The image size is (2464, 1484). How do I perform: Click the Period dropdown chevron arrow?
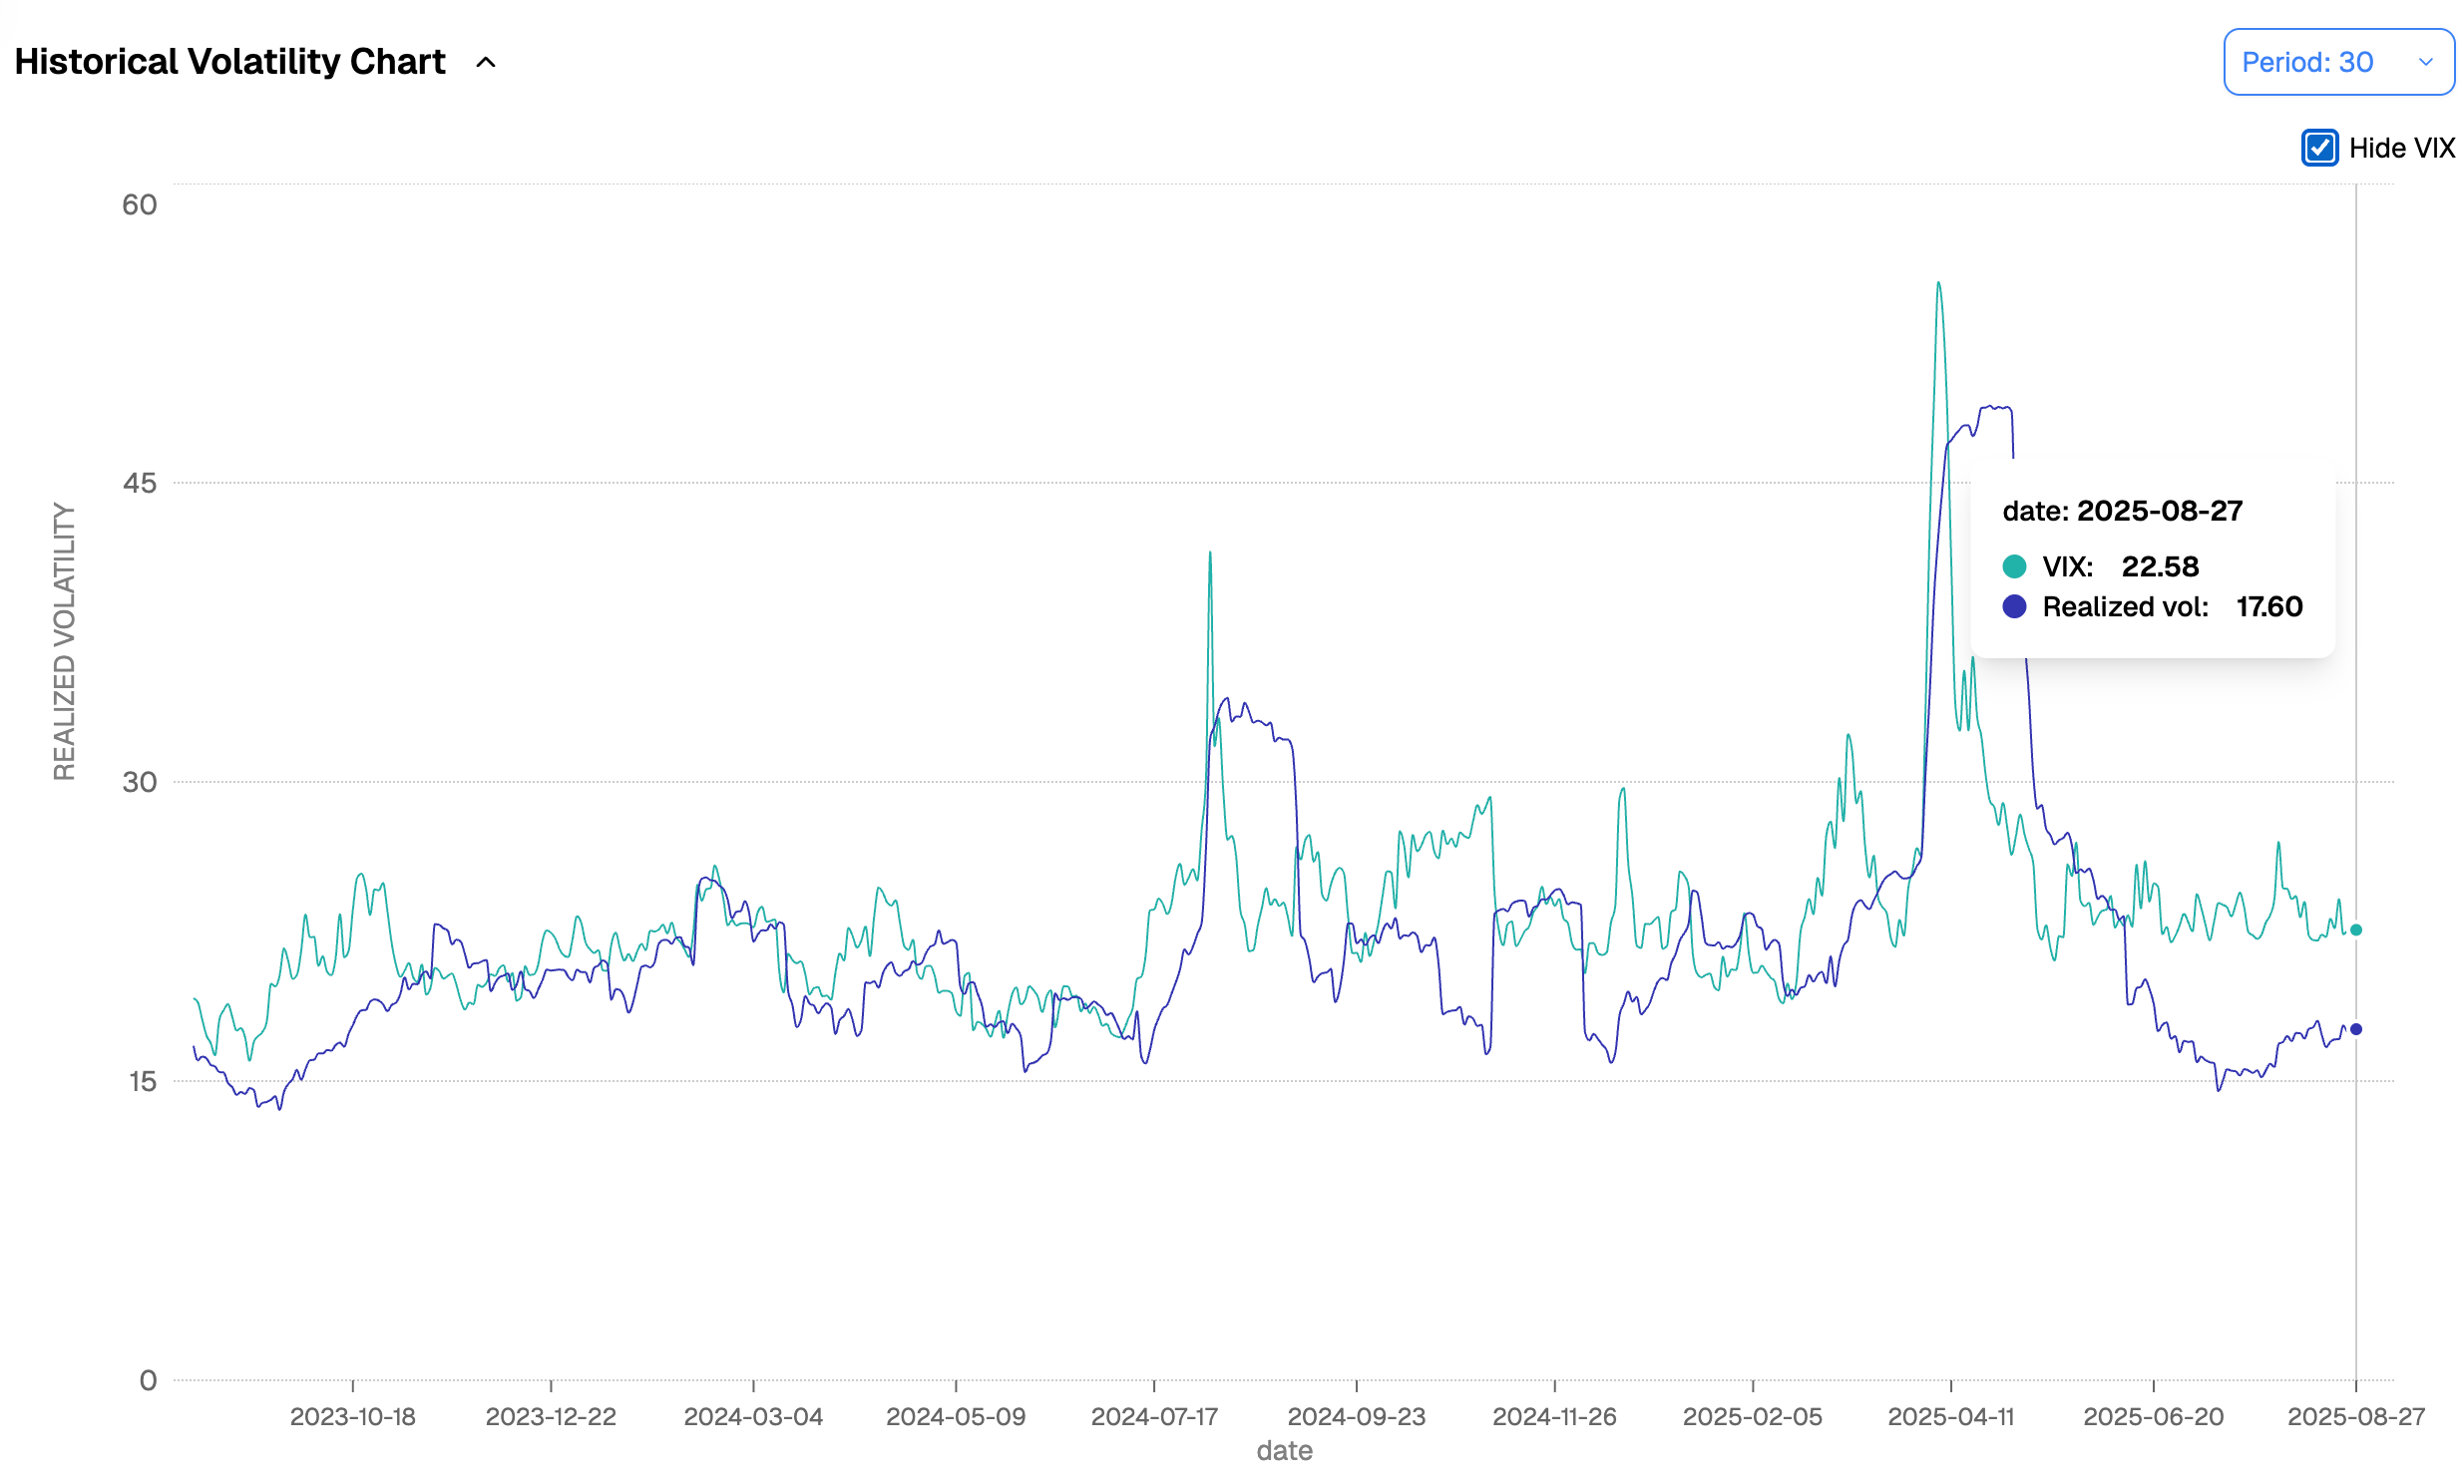(x=2427, y=62)
